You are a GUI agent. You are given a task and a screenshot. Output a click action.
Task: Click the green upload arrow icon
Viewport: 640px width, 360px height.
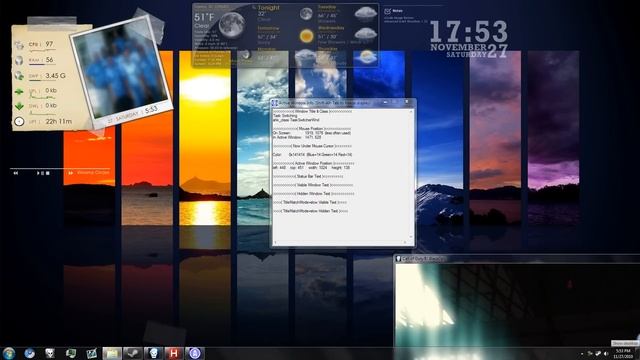click(x=19, y=91)
